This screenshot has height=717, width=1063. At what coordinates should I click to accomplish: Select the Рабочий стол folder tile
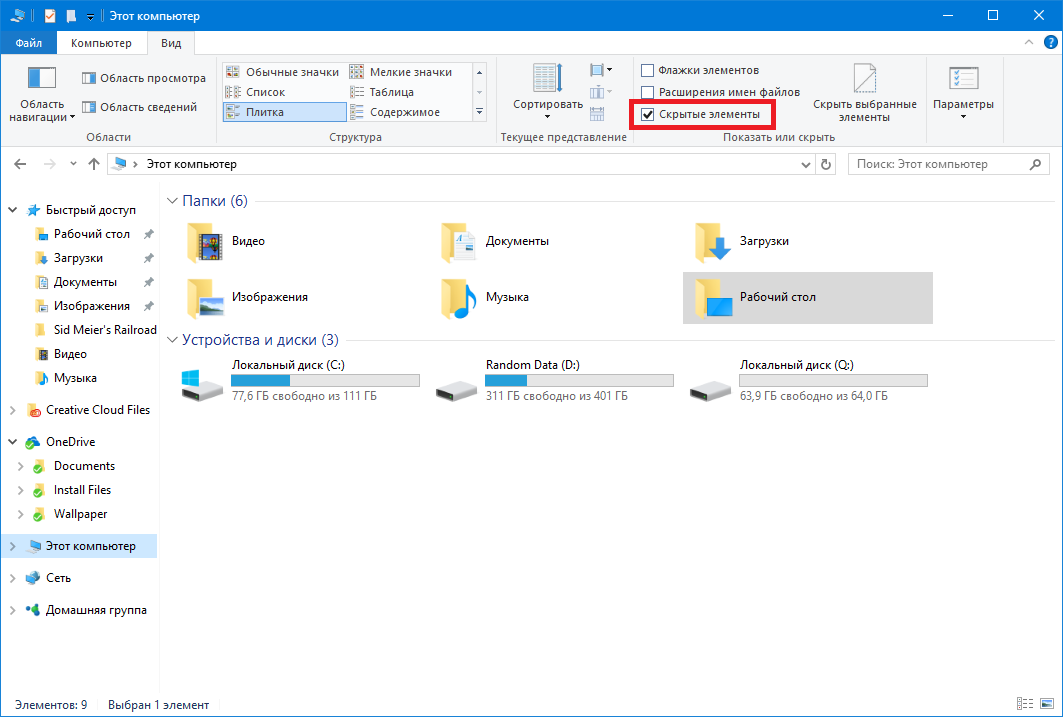tap(807, 298)
